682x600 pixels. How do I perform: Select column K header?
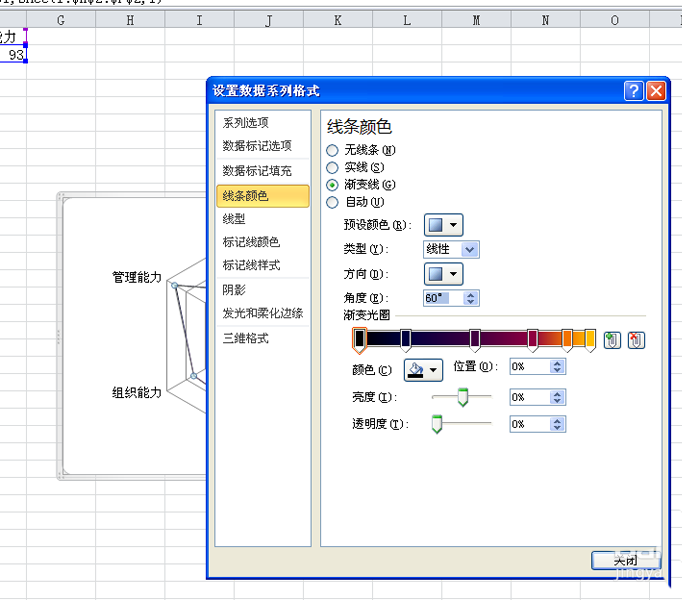338,20
